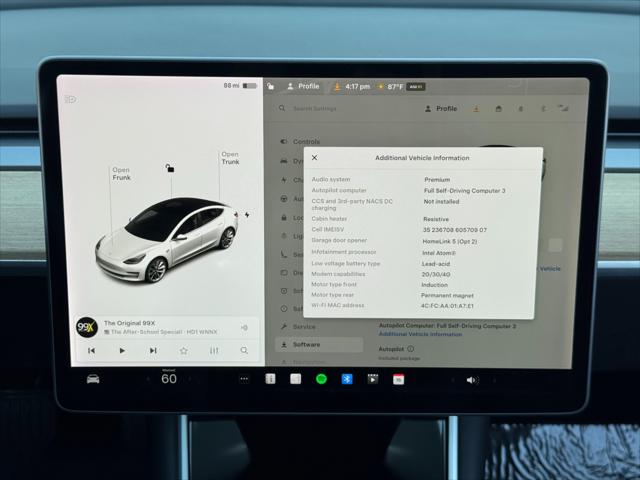Close the Additional Vehicle Information dialog
640x480 pixels.
314,158
